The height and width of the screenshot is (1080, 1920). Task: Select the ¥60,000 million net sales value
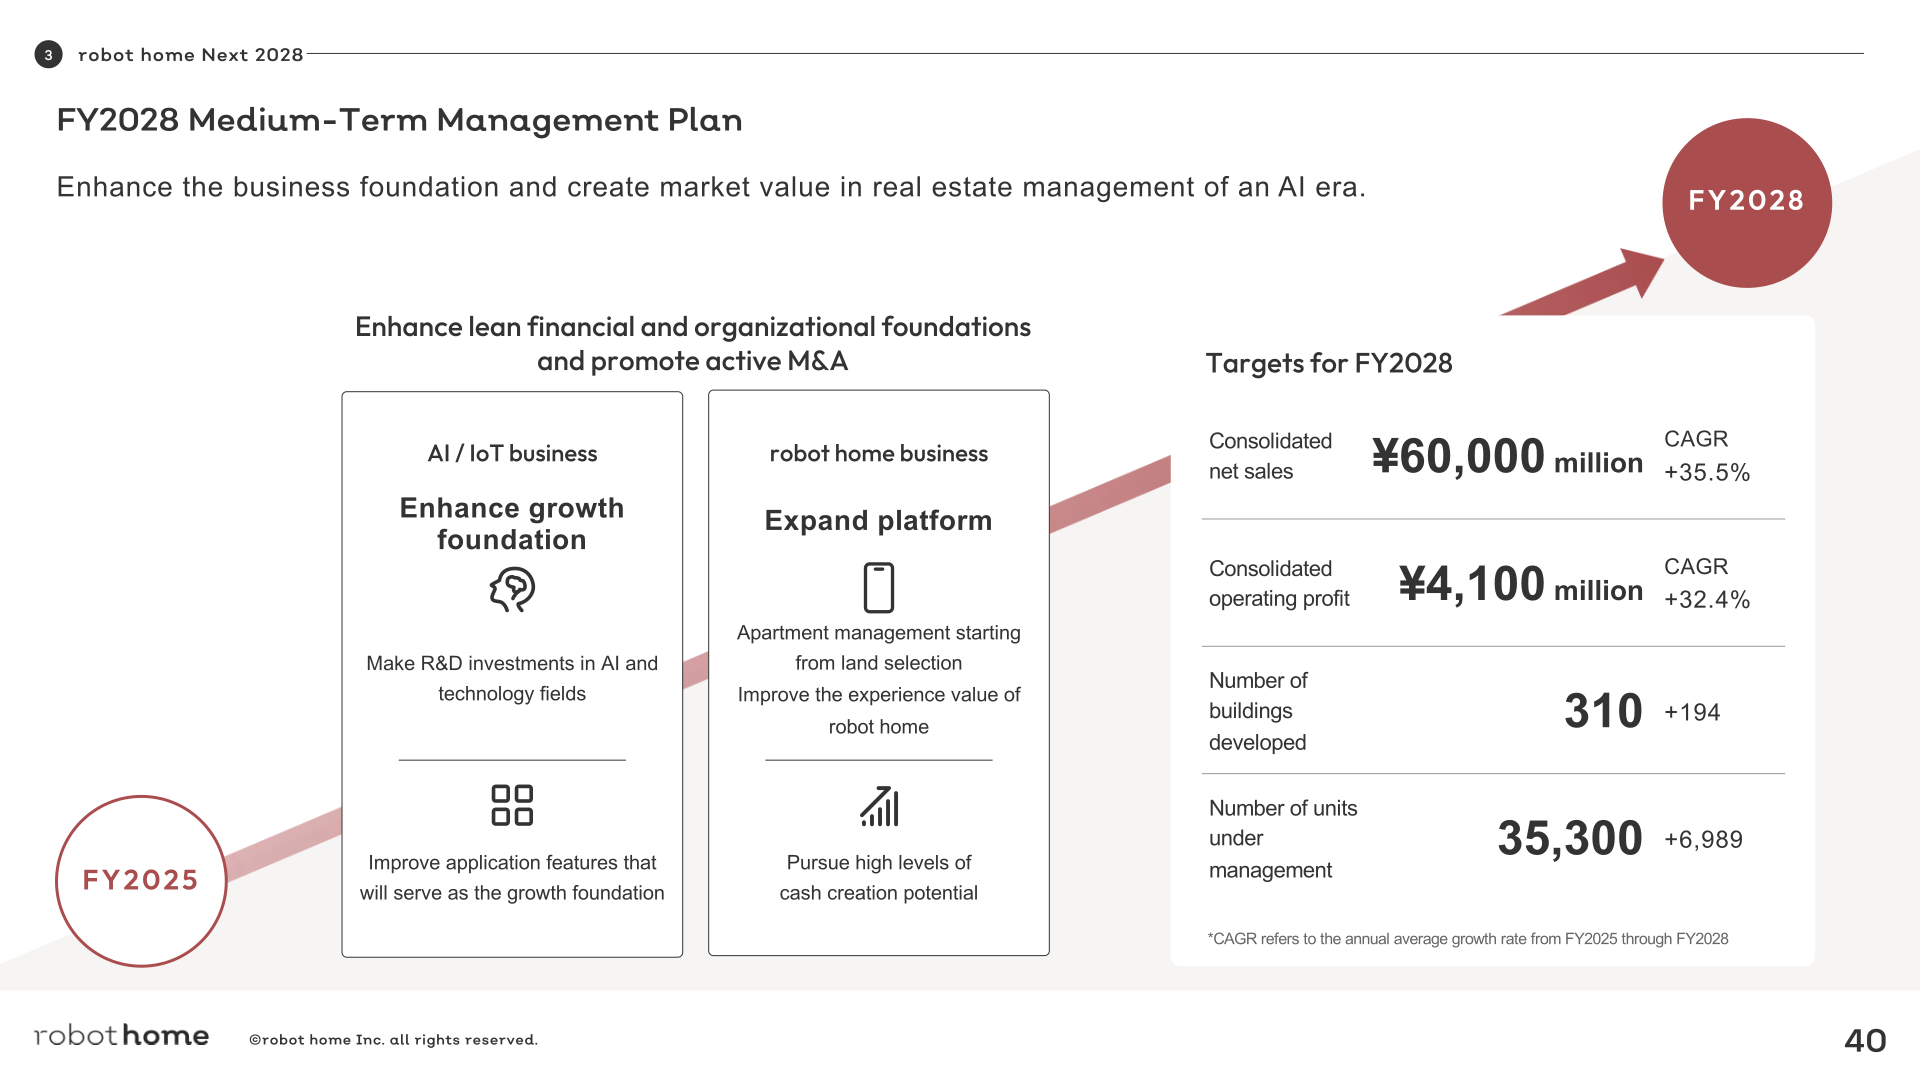[1507, 457]
